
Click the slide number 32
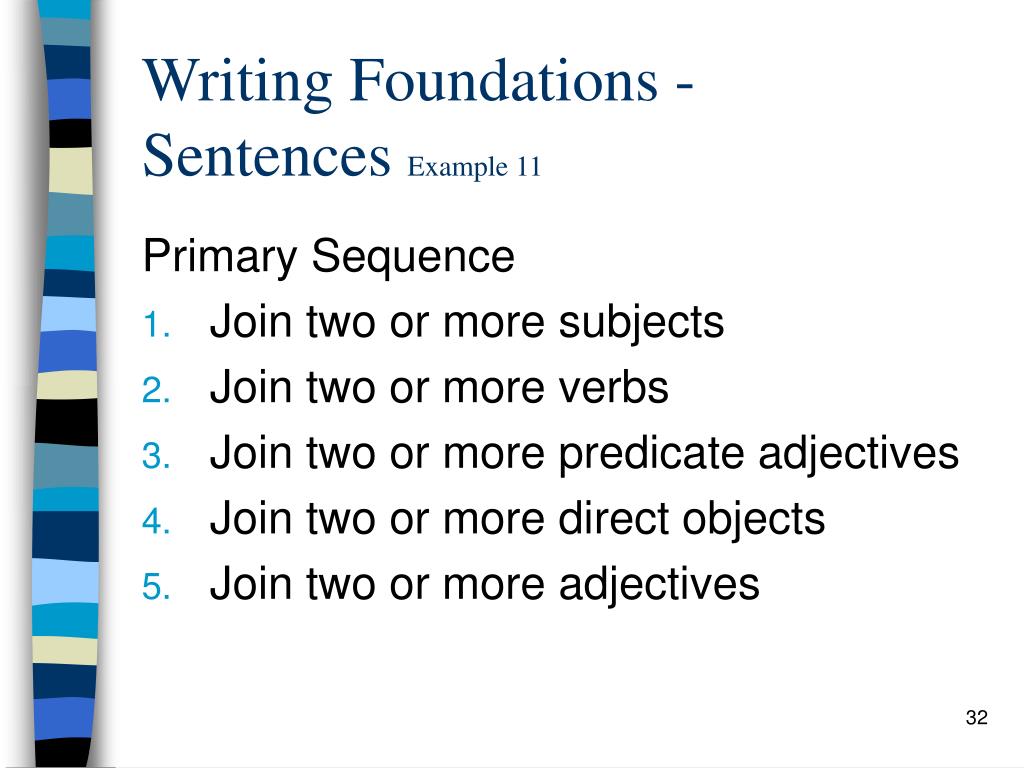tap(976, 717)
